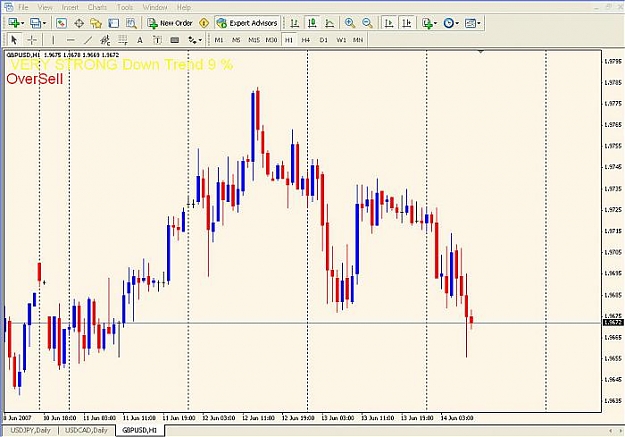This screenshot has height=437, width=625.
Task: Open the File menu
Action: [x=23, y=7]
